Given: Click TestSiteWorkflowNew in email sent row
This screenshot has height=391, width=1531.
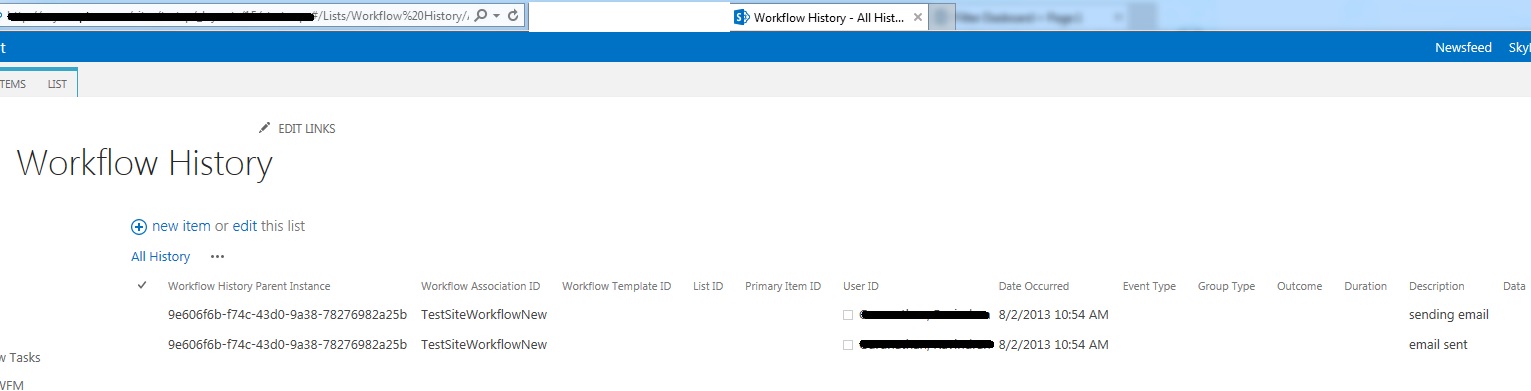Looking at the screenshot, I should 484,345.
